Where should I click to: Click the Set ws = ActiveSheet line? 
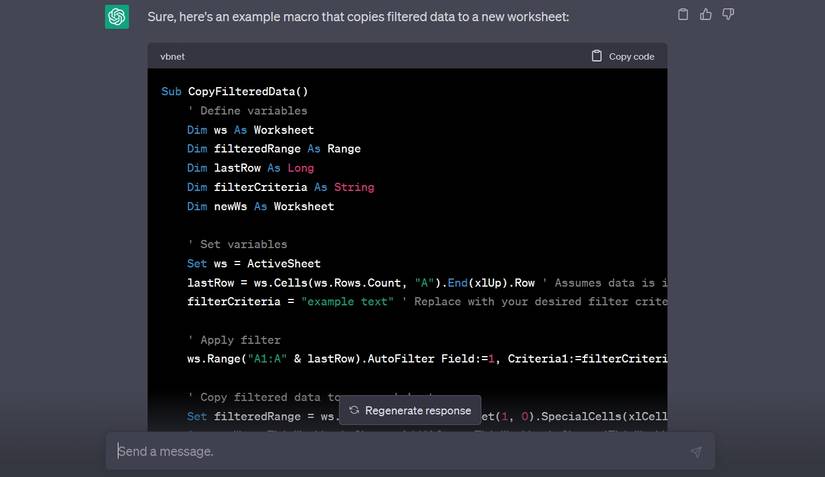(254, 264)
